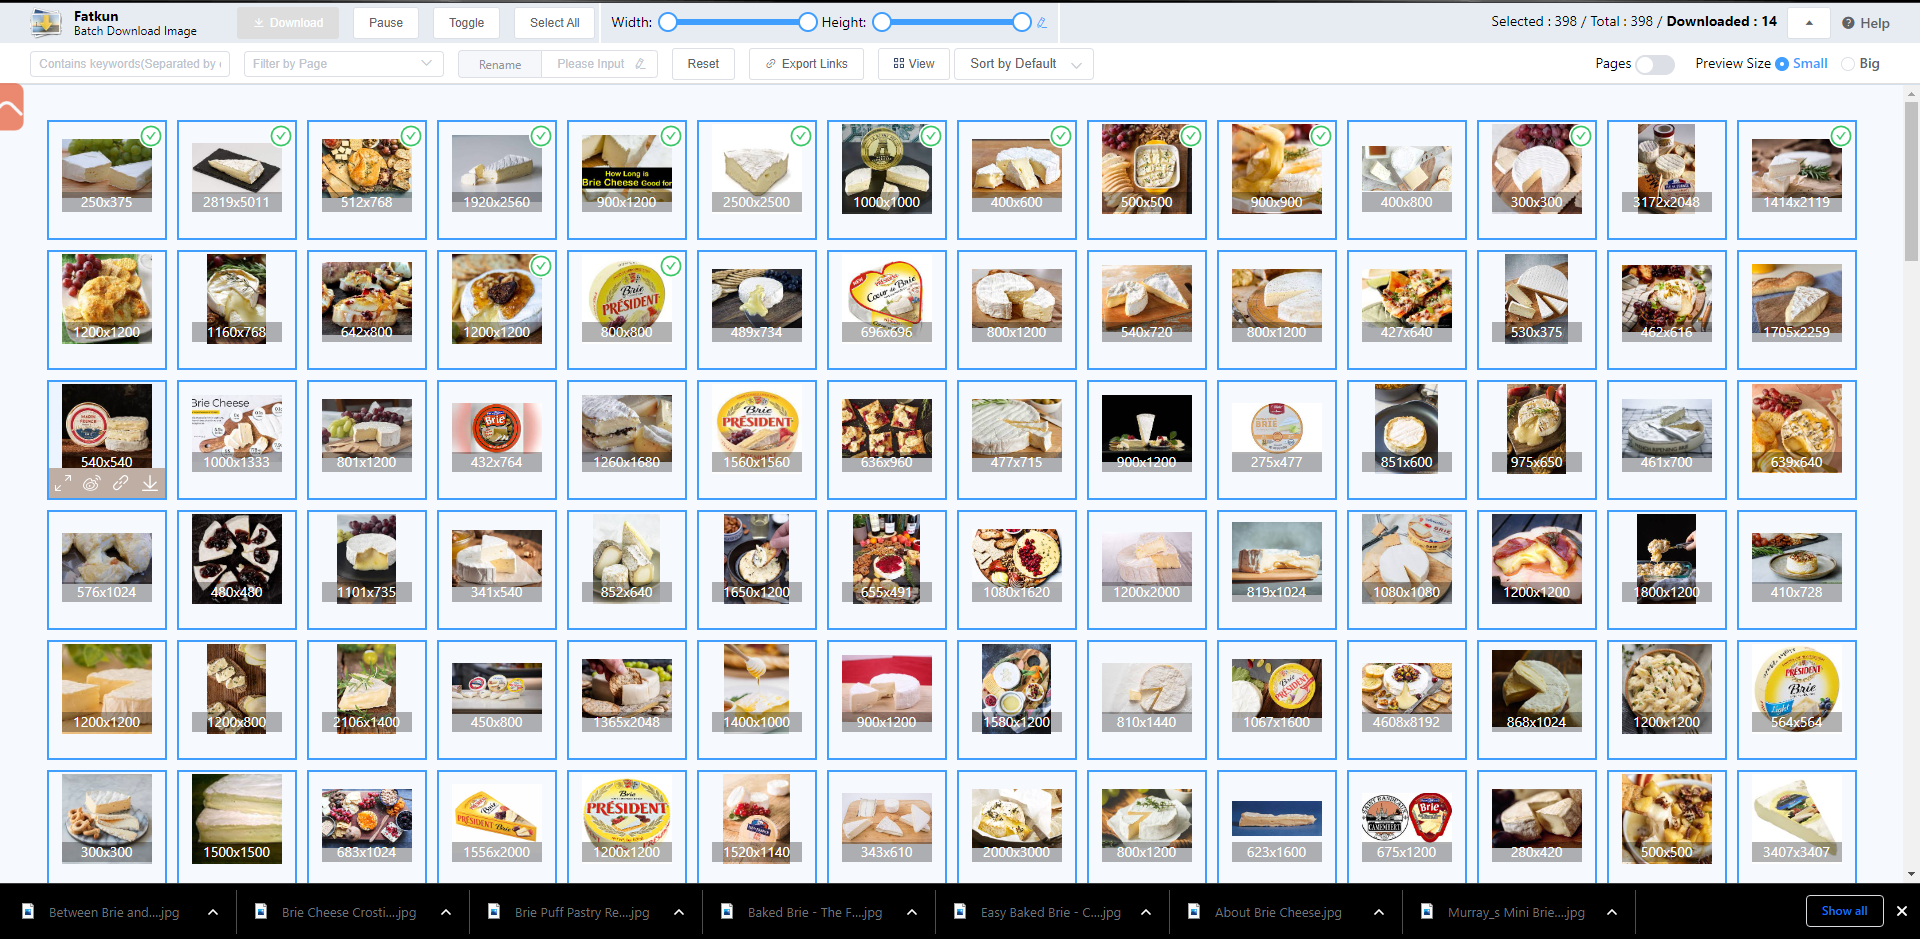Screen dimensions: 1920x939
Task: Click the file icon for Between Brie and download
Action: [x=28, y=911]
